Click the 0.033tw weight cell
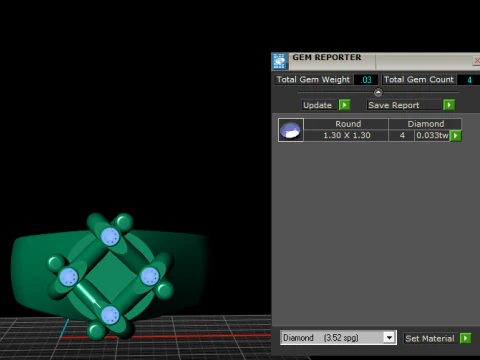 [x=432, y=135]
